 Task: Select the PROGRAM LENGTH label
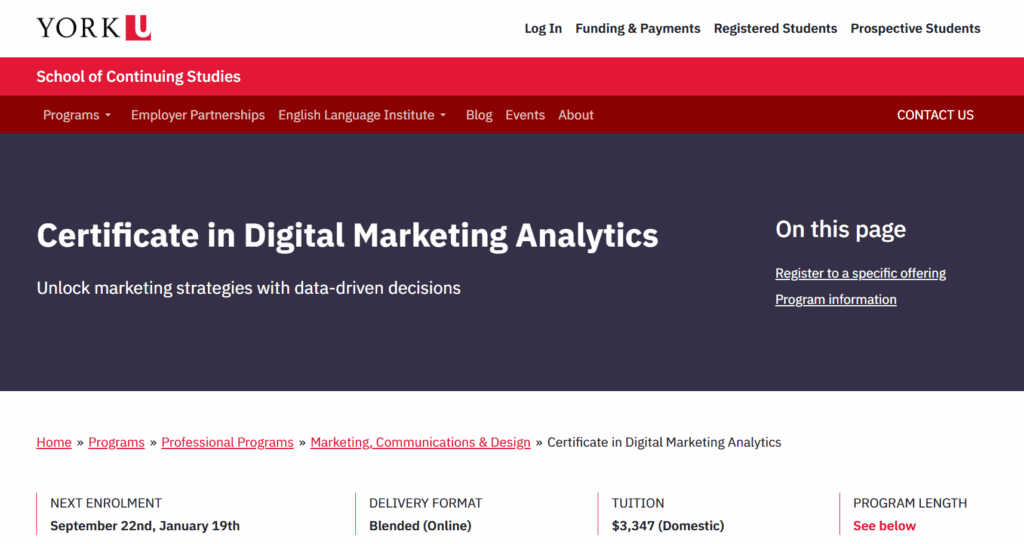pos(910,503)
